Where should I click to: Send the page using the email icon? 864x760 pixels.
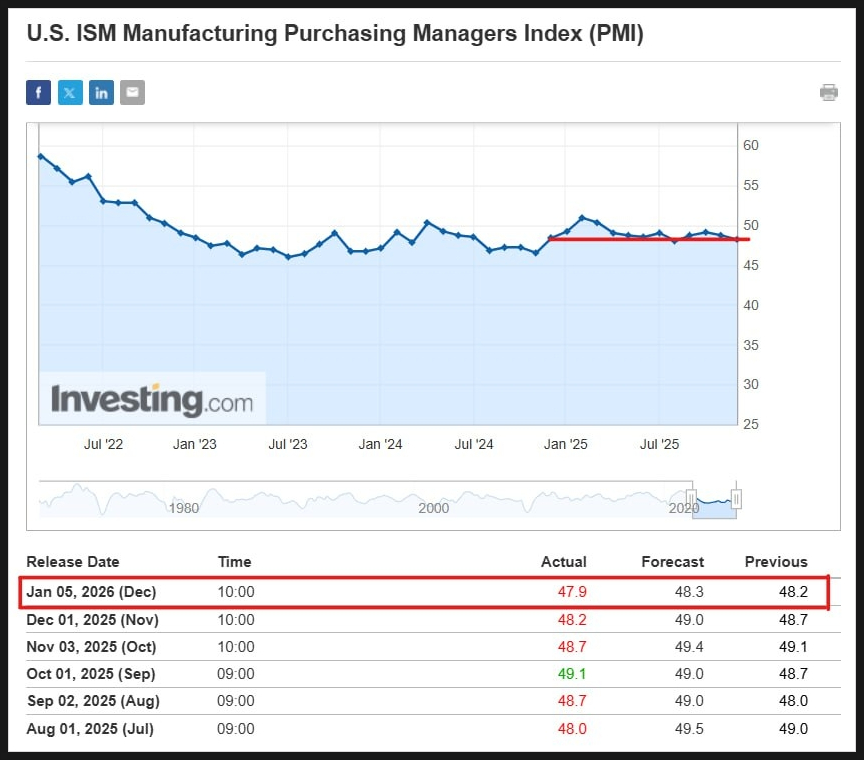point(132,93)
